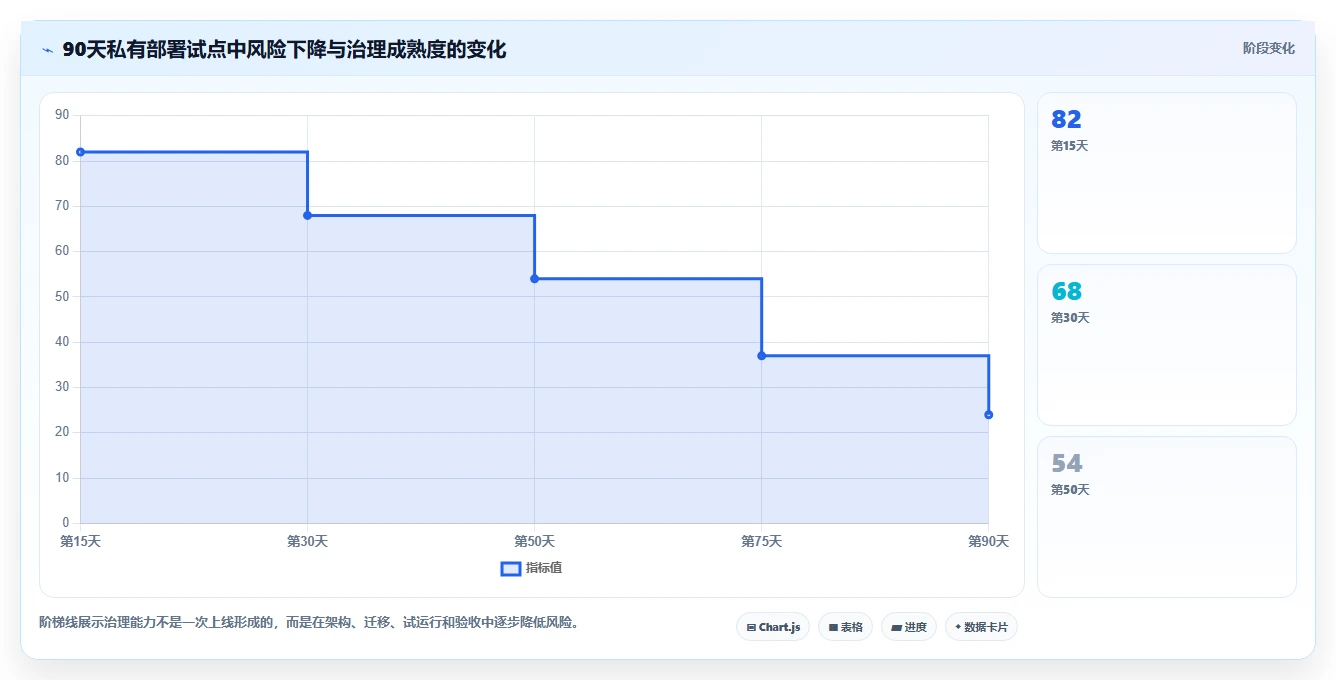This screenshot has width=1336, height=680.
Task: Click the 第90天 x-axis label
Action: point(988,541)
